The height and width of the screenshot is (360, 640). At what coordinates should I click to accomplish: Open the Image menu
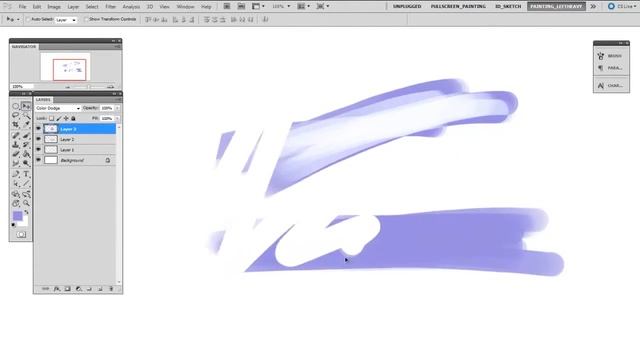(x=54, y=7)
